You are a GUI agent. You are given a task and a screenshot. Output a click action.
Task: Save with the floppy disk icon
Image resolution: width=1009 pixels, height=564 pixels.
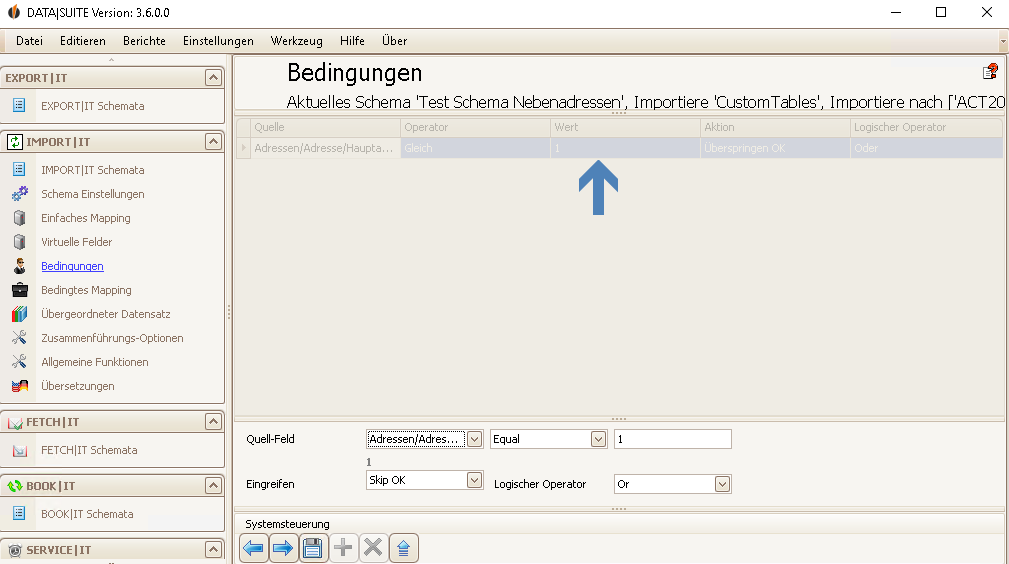coord(313,548)
